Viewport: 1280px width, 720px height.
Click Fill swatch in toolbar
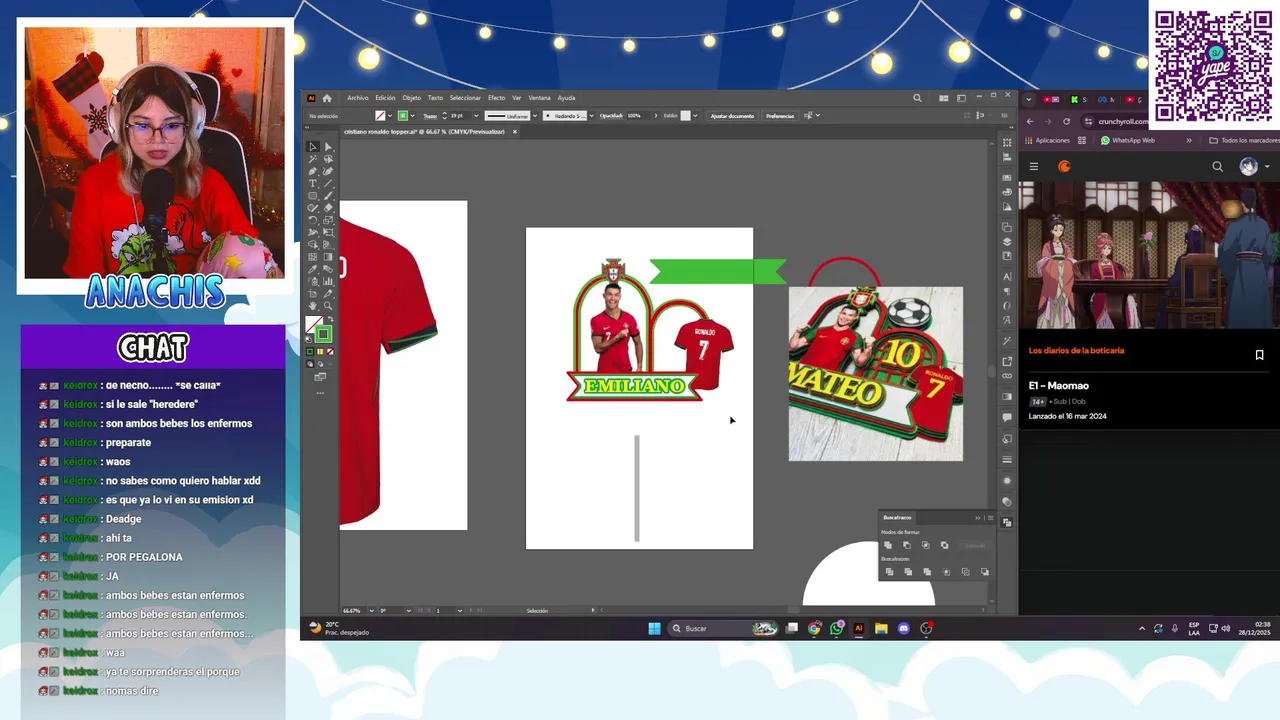[x=314, y=323]
